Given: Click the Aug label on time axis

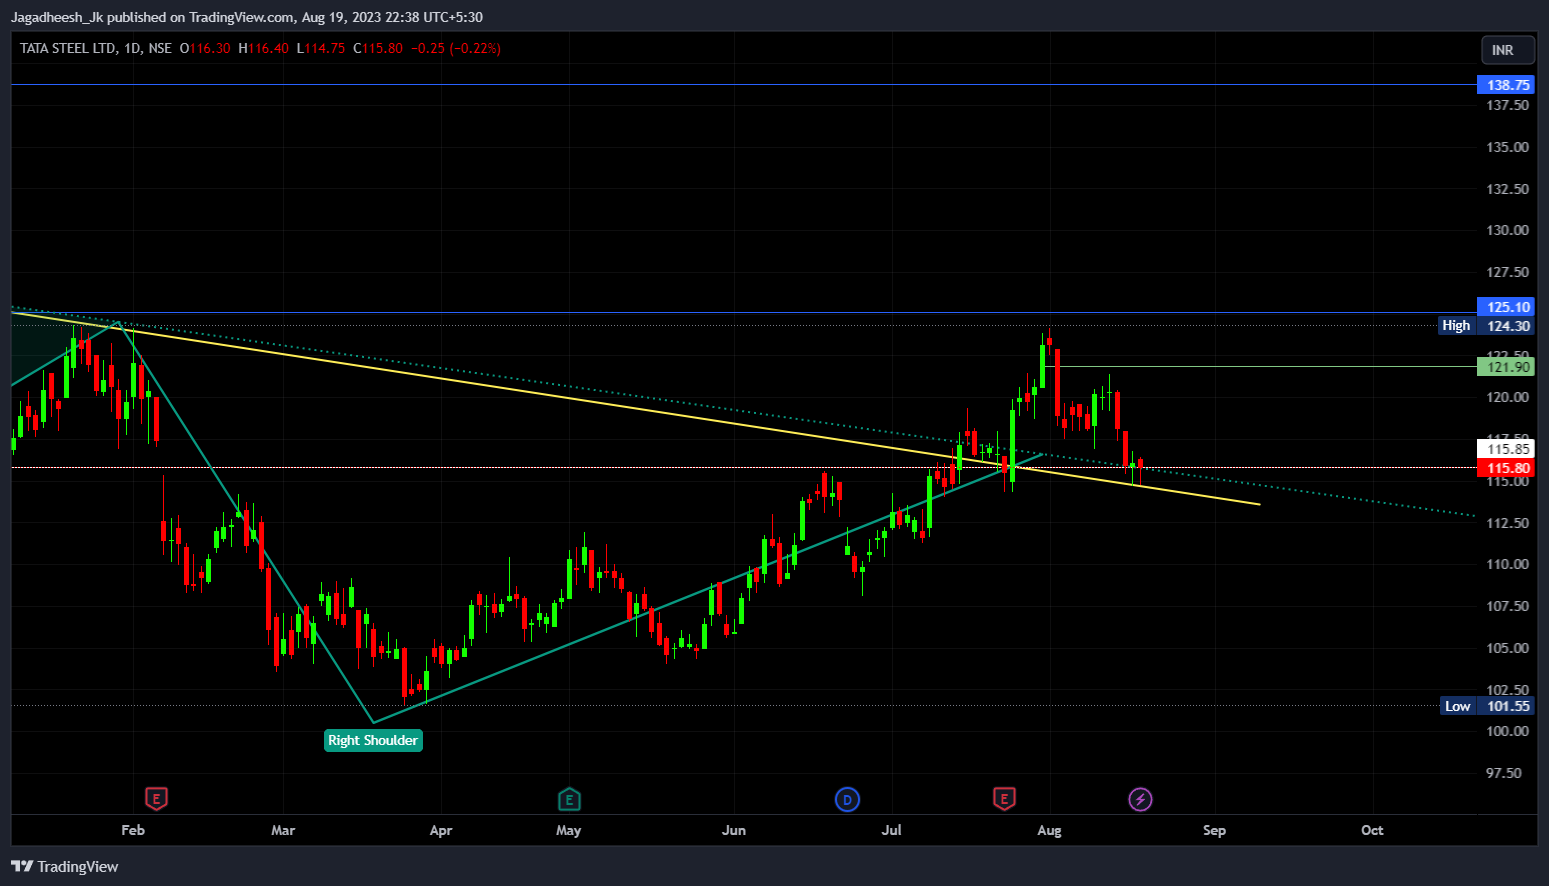Looking at the screenshot, I should [x=1049, y=830].
